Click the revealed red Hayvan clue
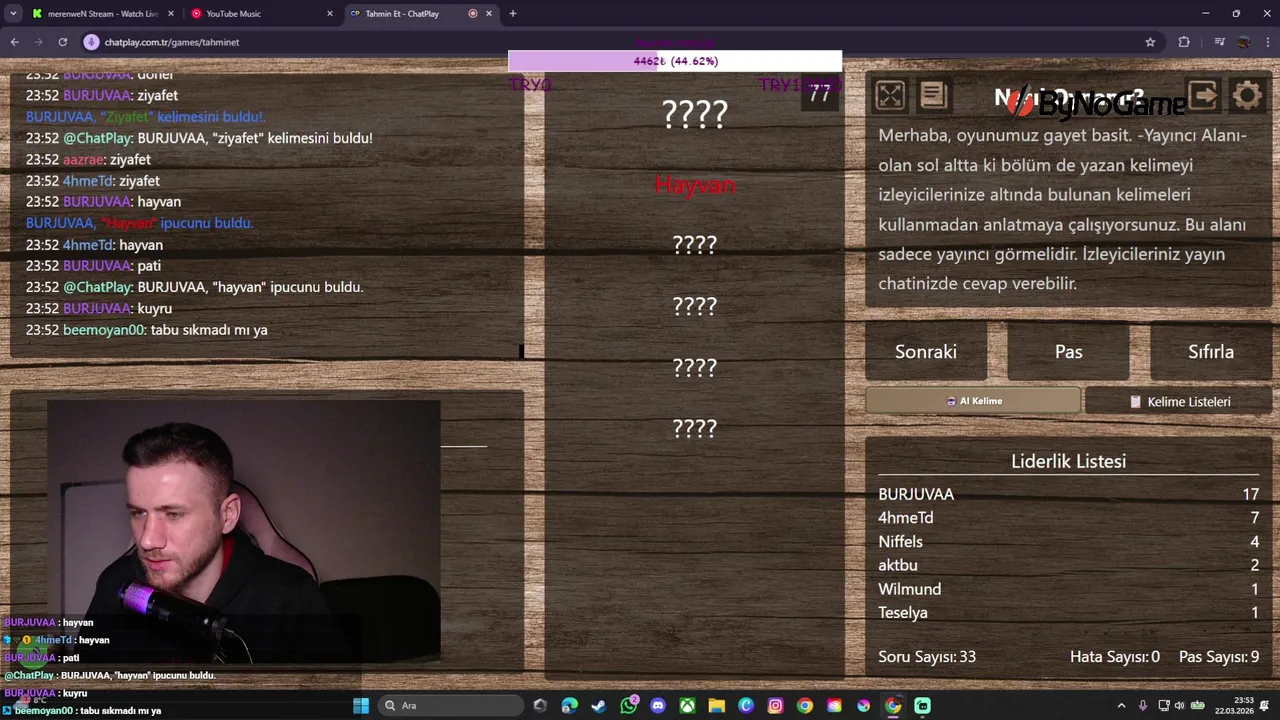The image size is (1280, 720). [695, 185]
